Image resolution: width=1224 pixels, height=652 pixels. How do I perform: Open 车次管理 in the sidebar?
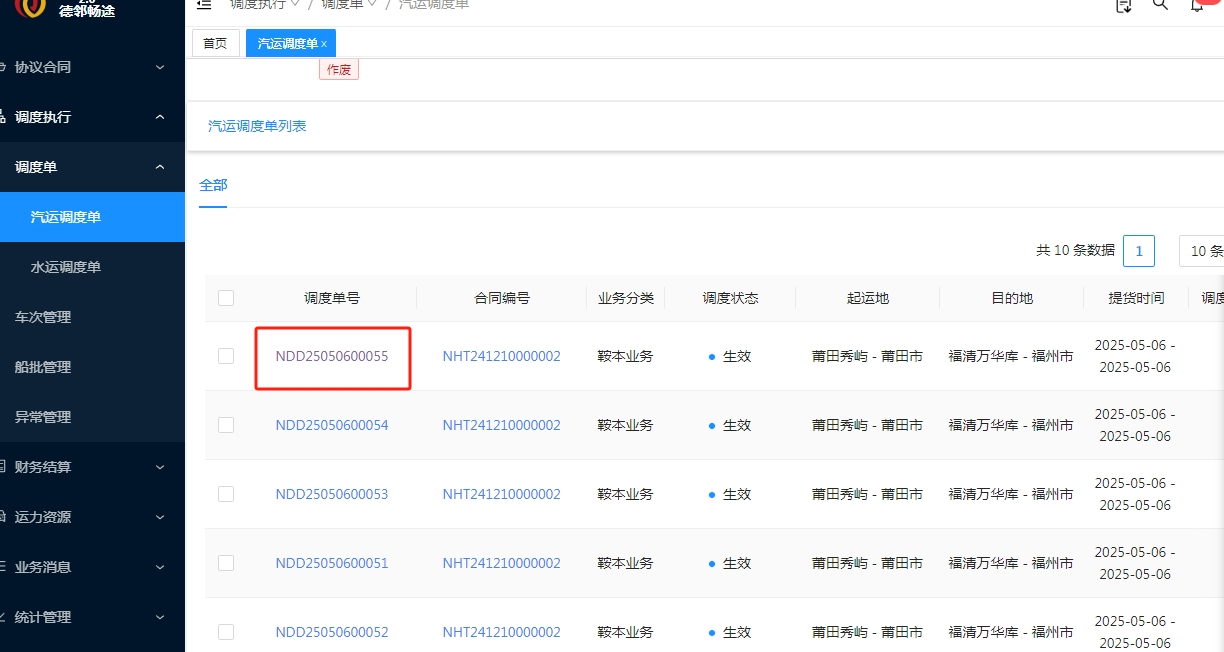(43, 317)
